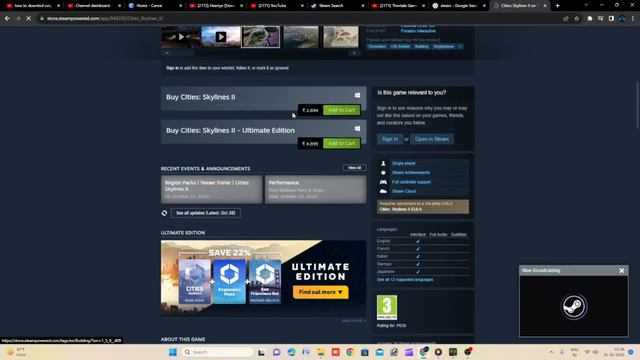Open the Performance announcement card
640x360 pixels.
(316, 189)
